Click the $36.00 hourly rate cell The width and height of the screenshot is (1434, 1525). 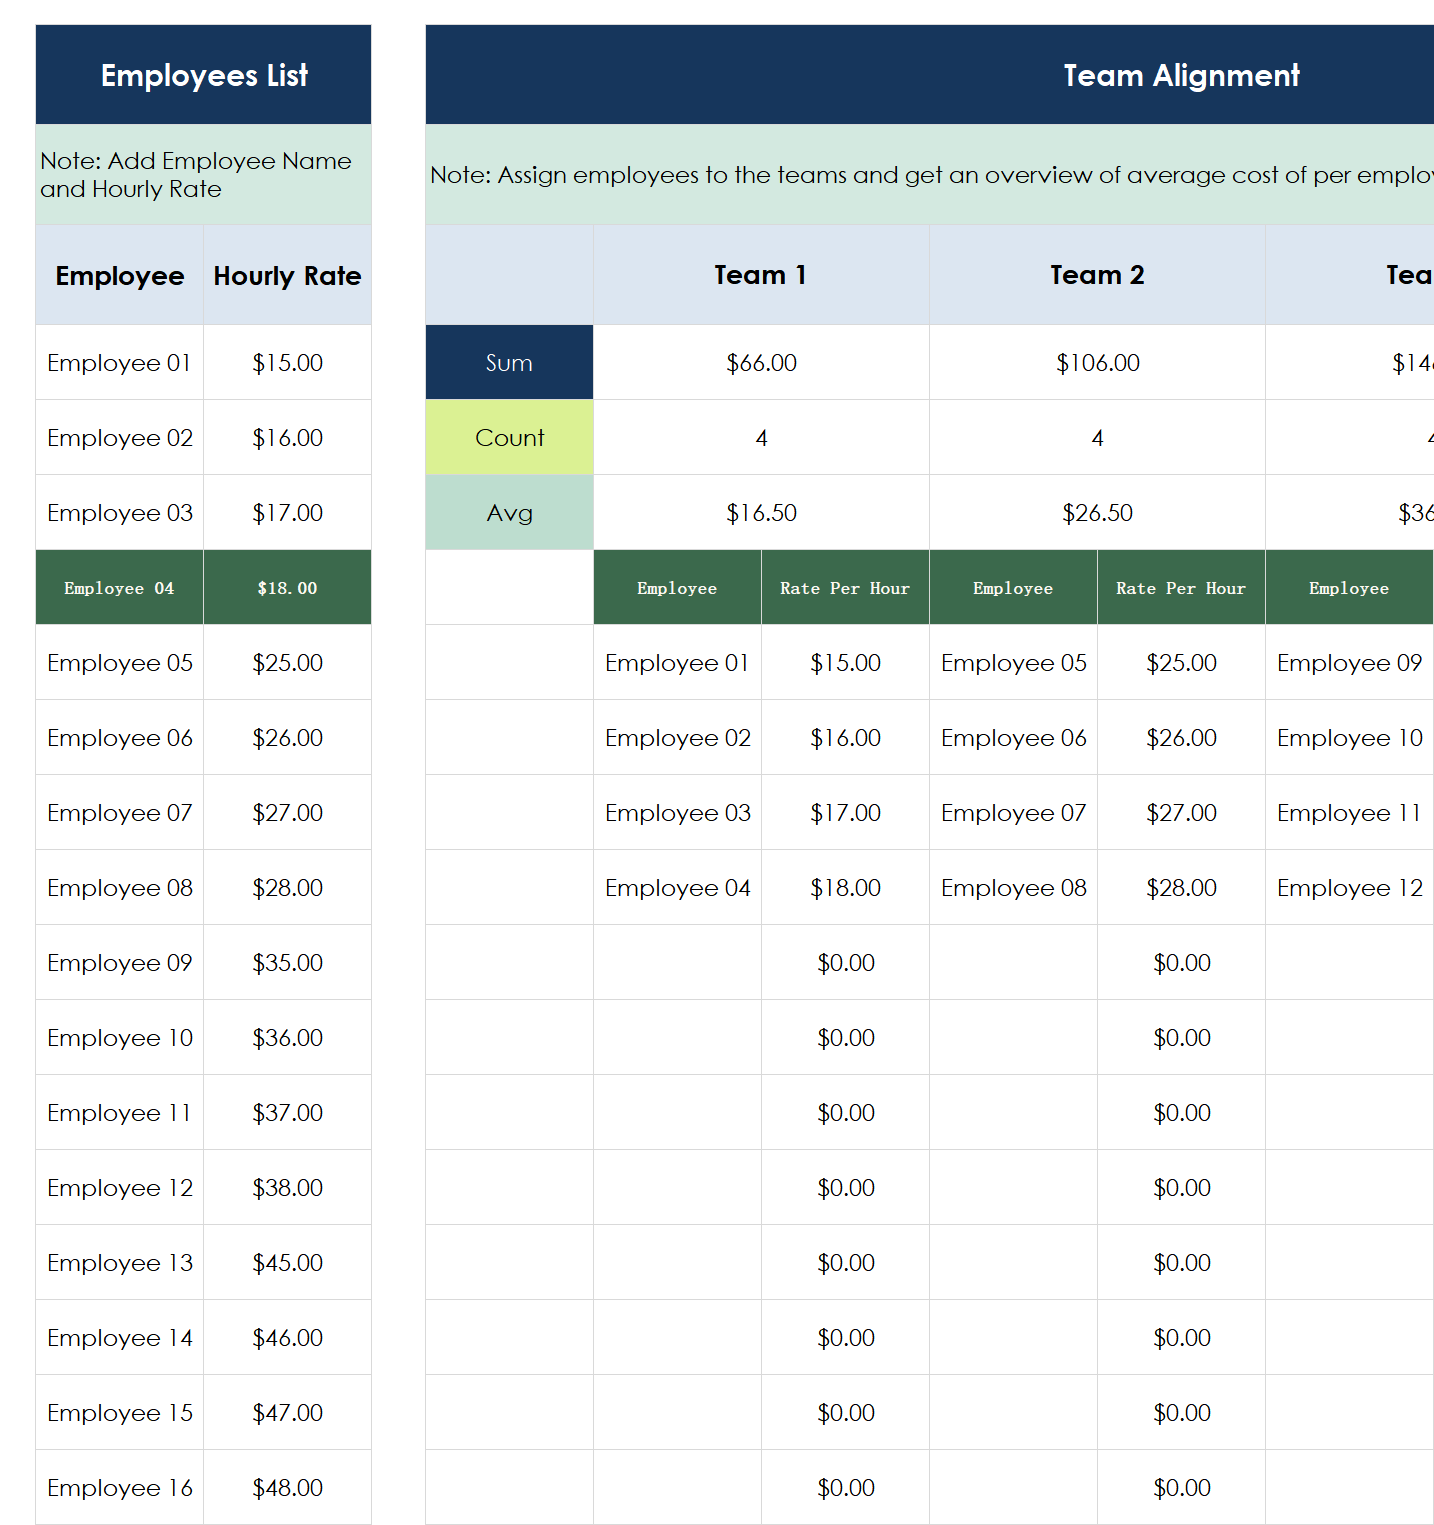[x=287, y=1038]
